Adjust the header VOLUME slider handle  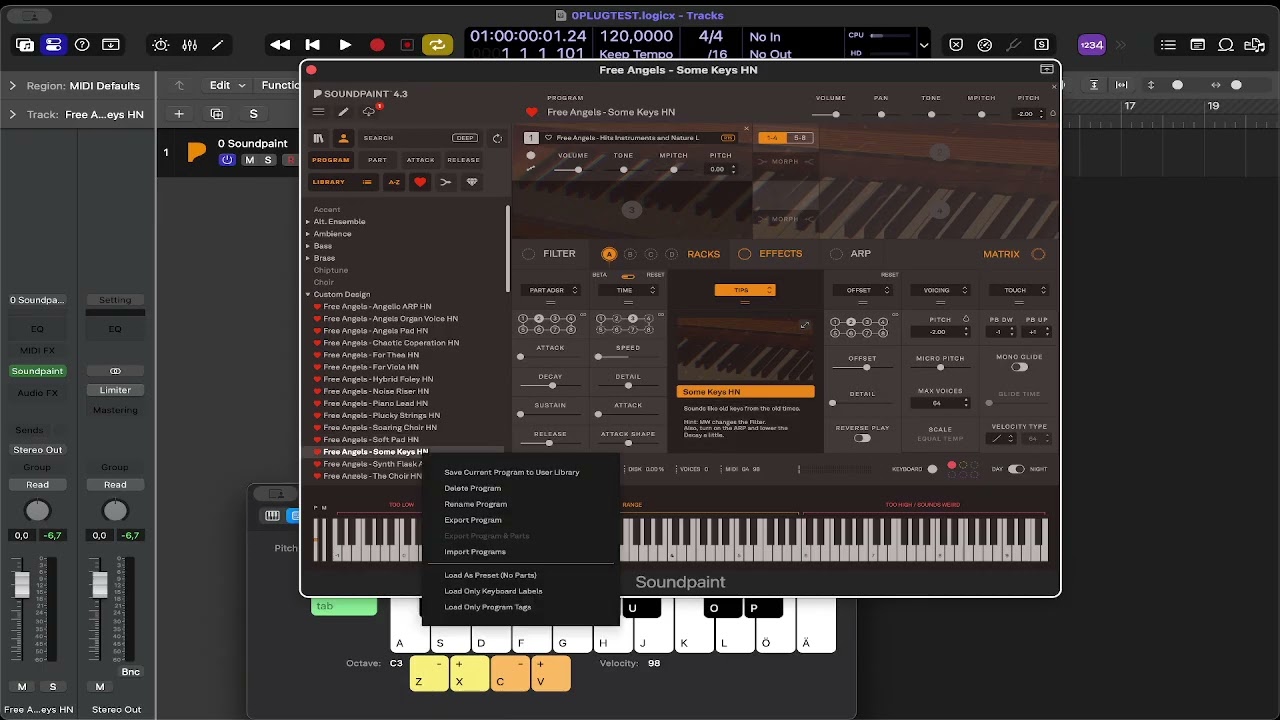coord(836,114)
